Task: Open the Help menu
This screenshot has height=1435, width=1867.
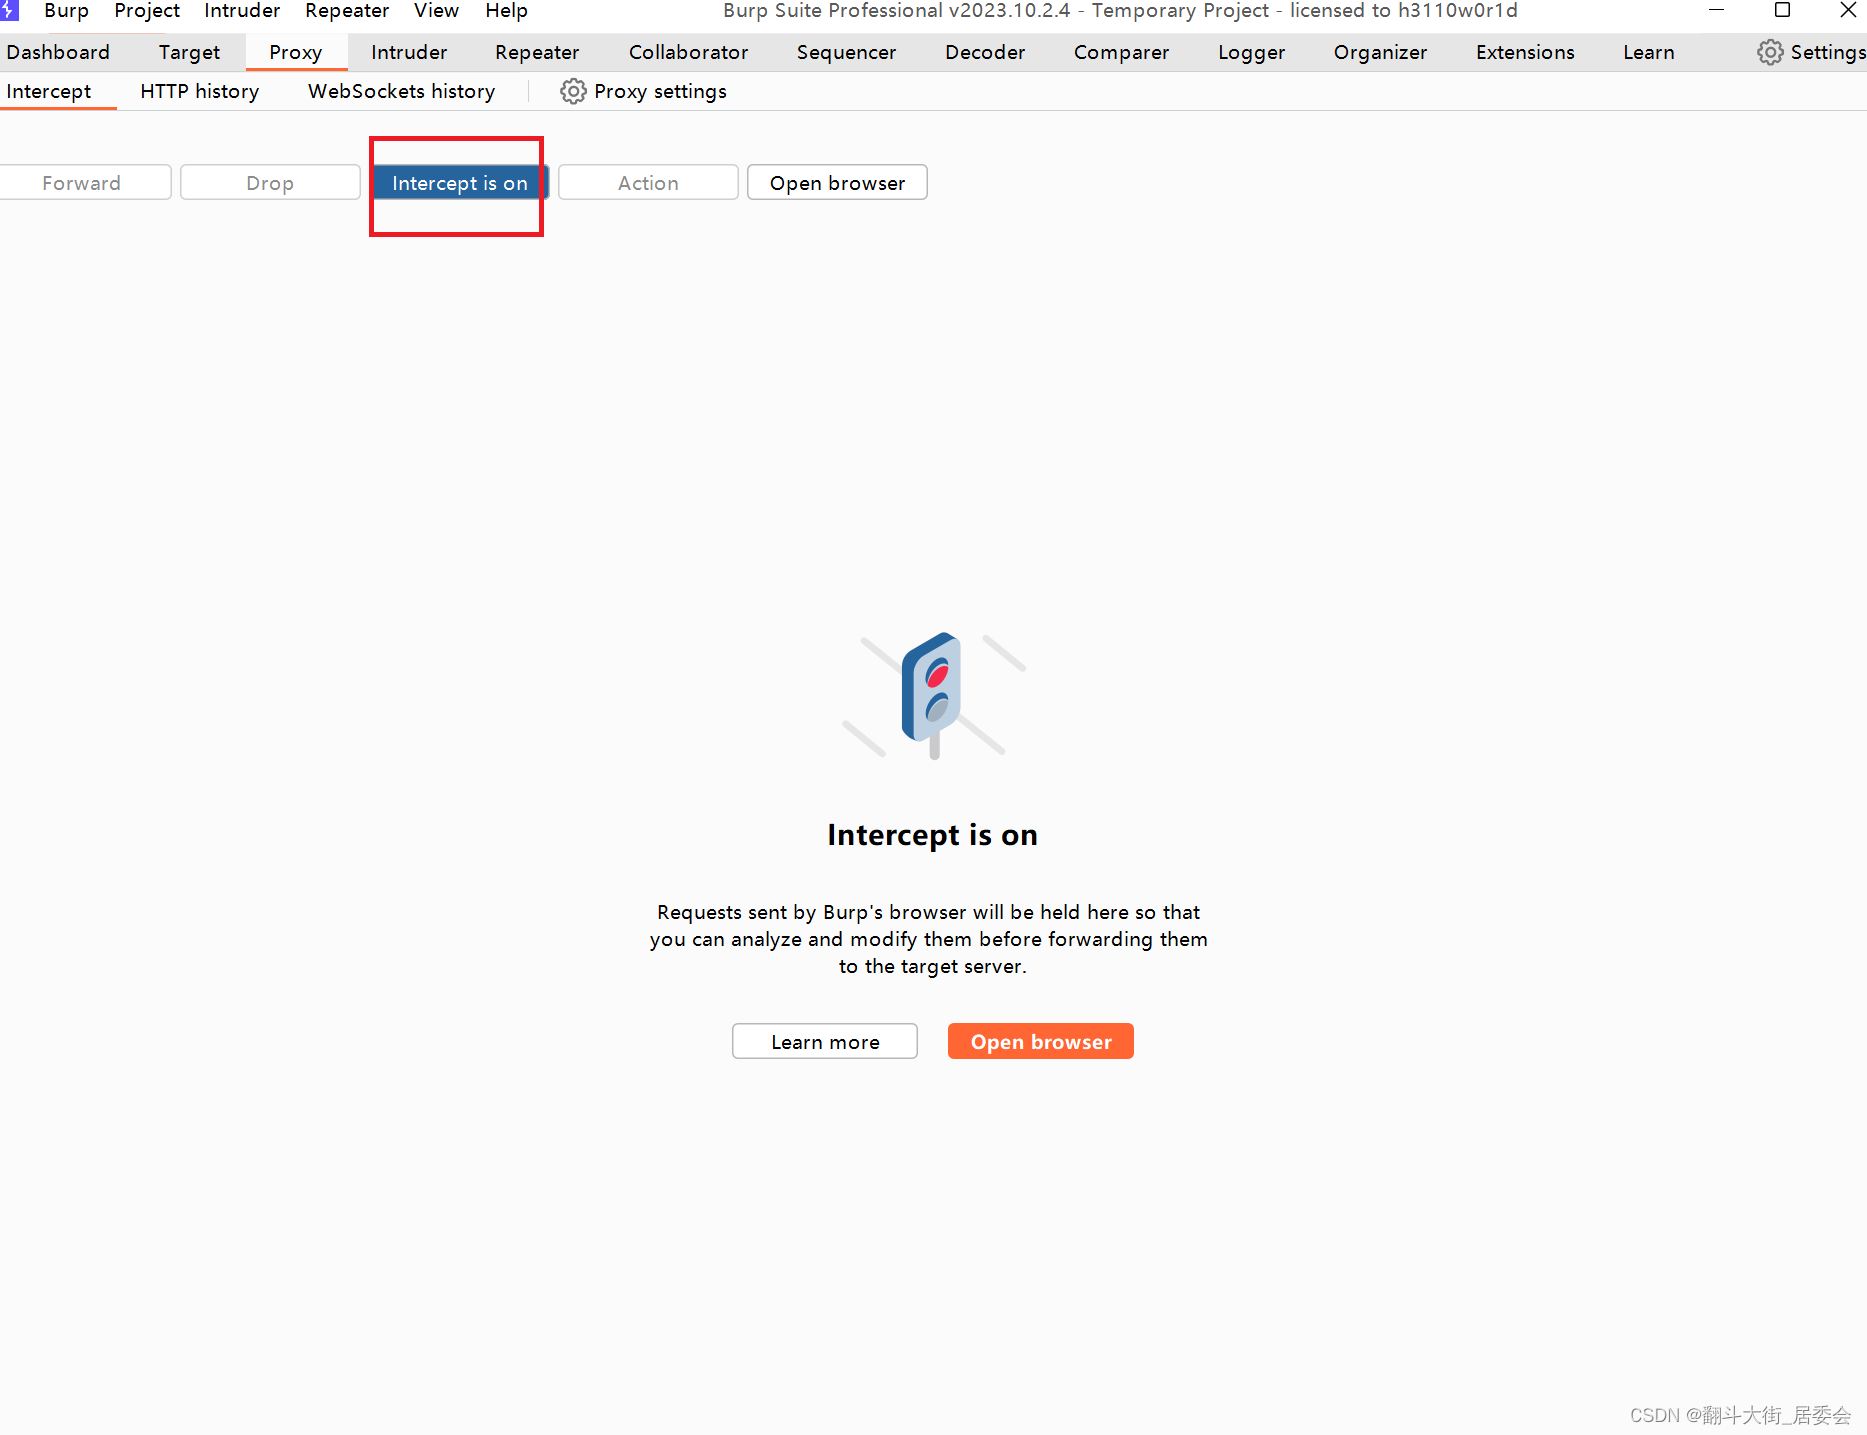Action: tap(506, 11)
